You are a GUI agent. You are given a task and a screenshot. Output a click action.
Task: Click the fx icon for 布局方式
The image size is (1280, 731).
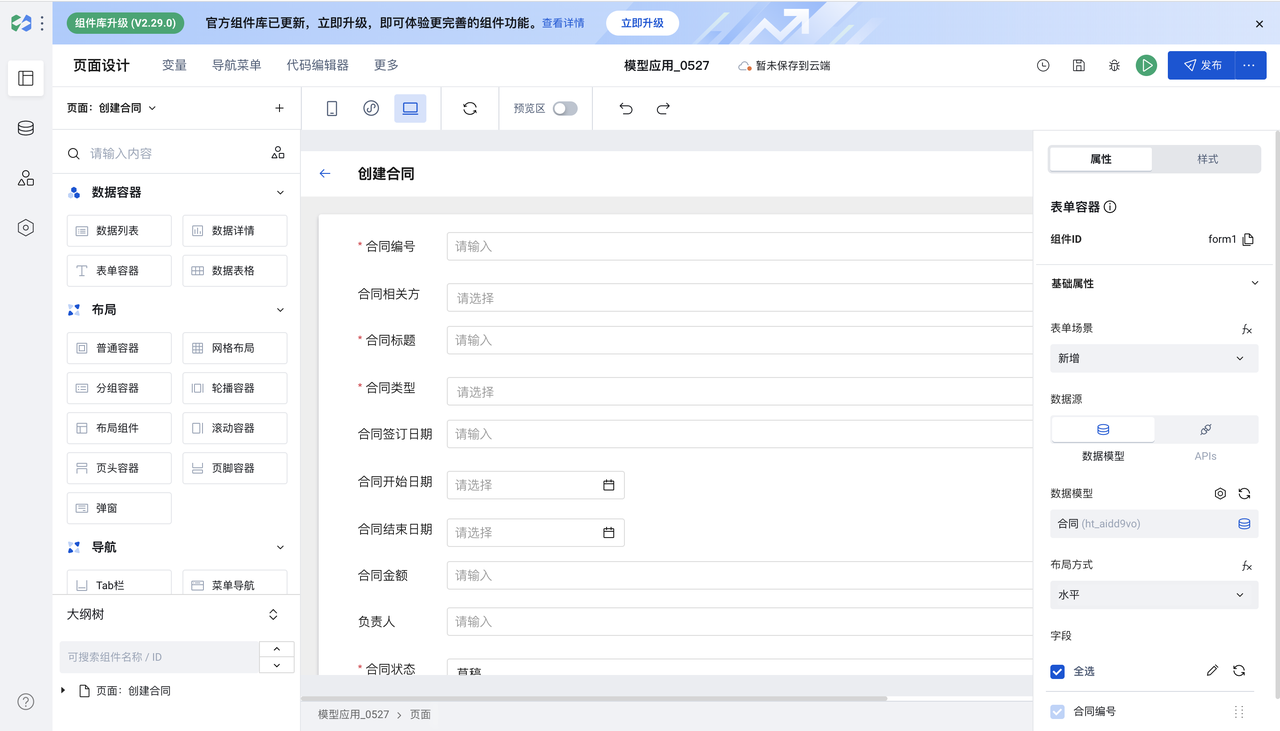point(1247,566)
